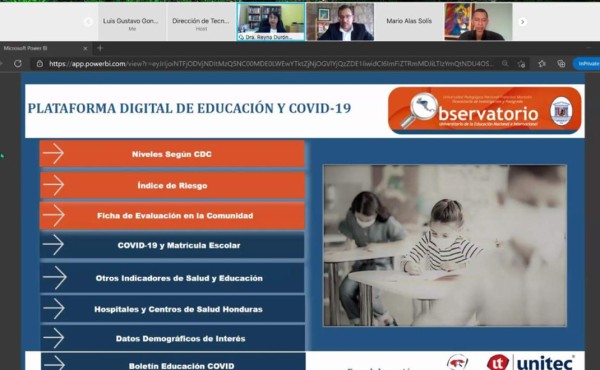Open a new browser tab with plus

coord(100,48)
